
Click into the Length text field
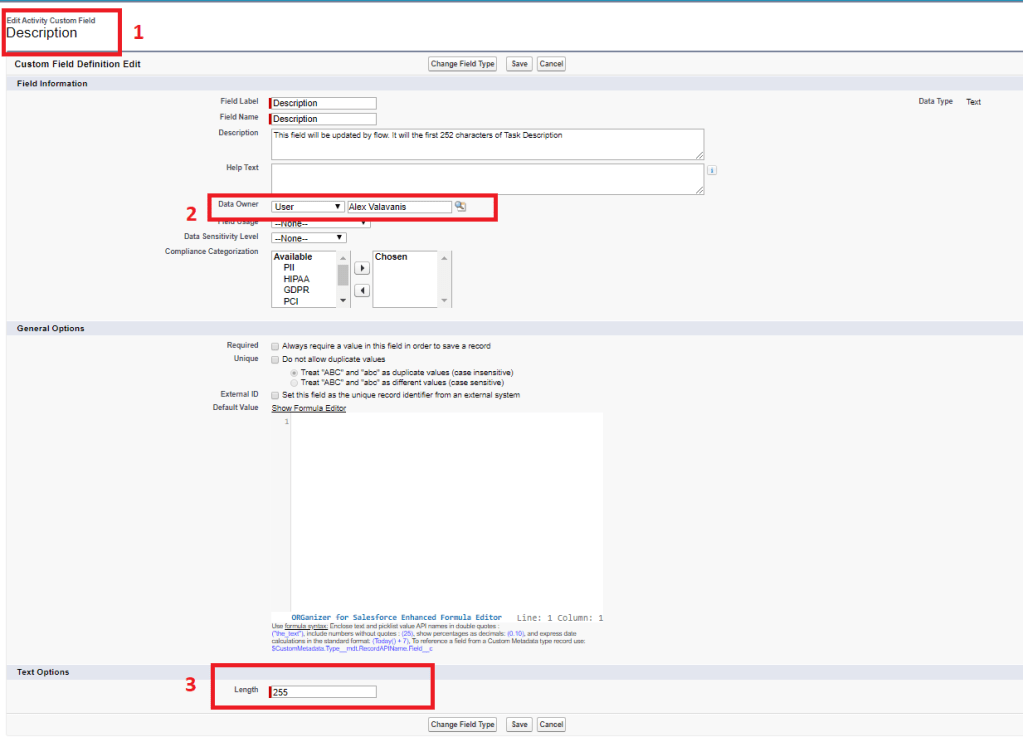[324, 692]
